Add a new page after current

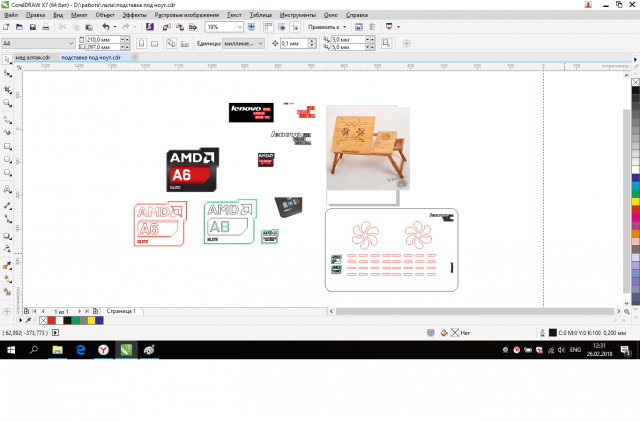click(x=95, y=311)
